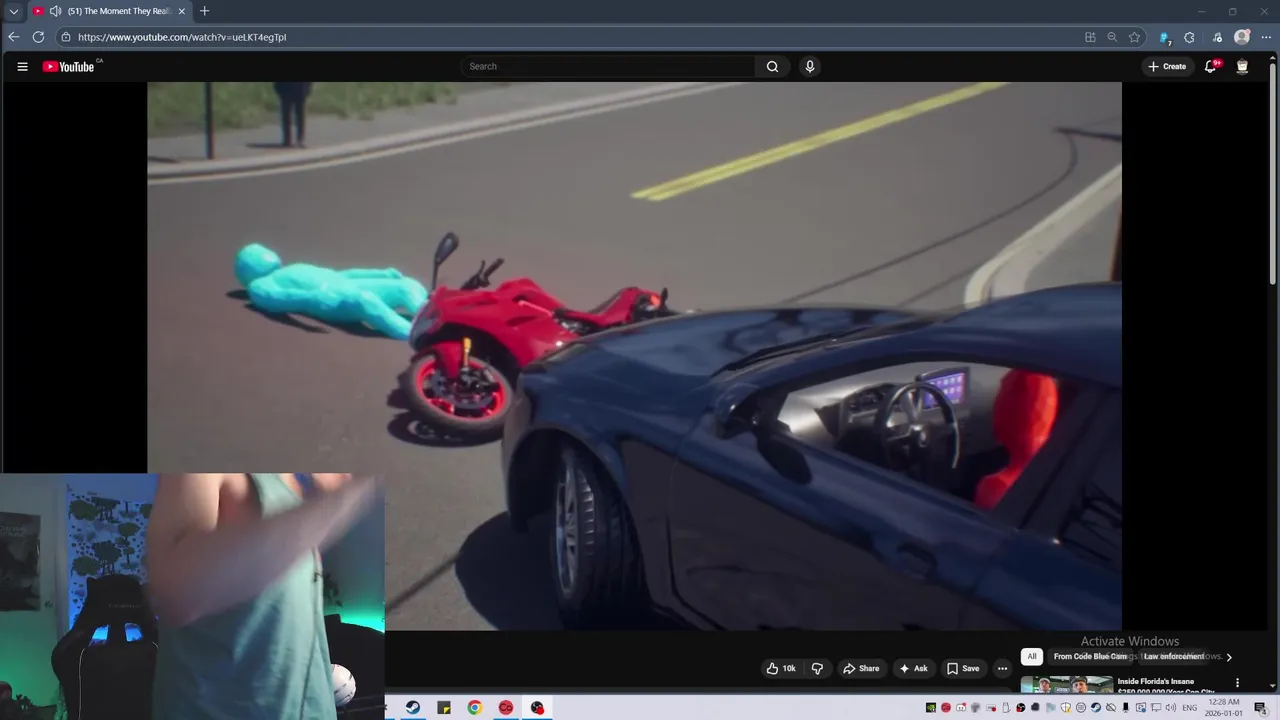Click the Share button
Image resolution: width=1280 pixels, height=720 pixels.
pyautogui.click(x=861, y=668)
